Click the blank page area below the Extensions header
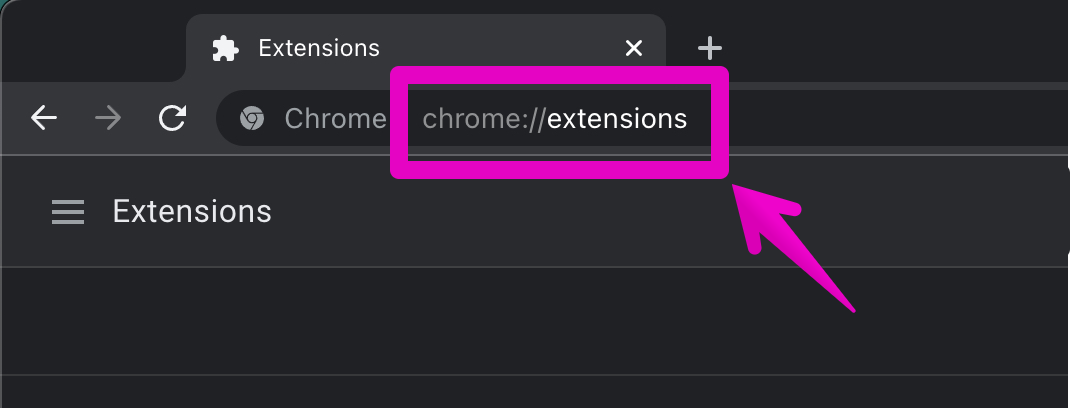 click(500, 320)
